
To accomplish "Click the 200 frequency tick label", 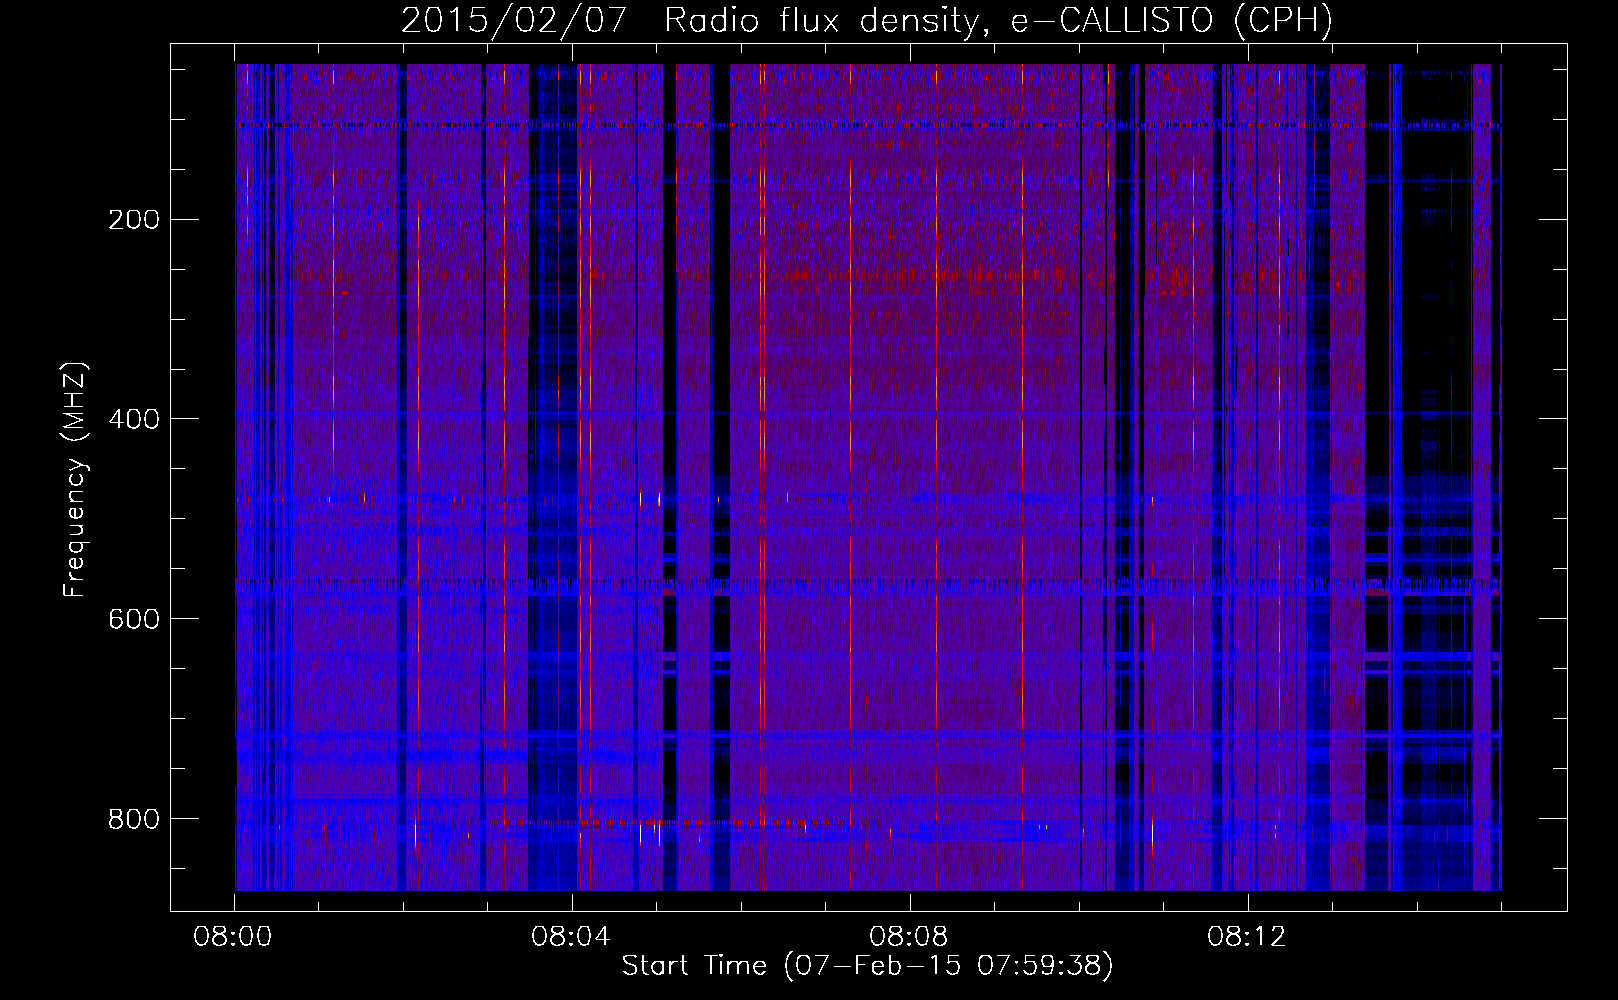I will [x=134, y=219].
